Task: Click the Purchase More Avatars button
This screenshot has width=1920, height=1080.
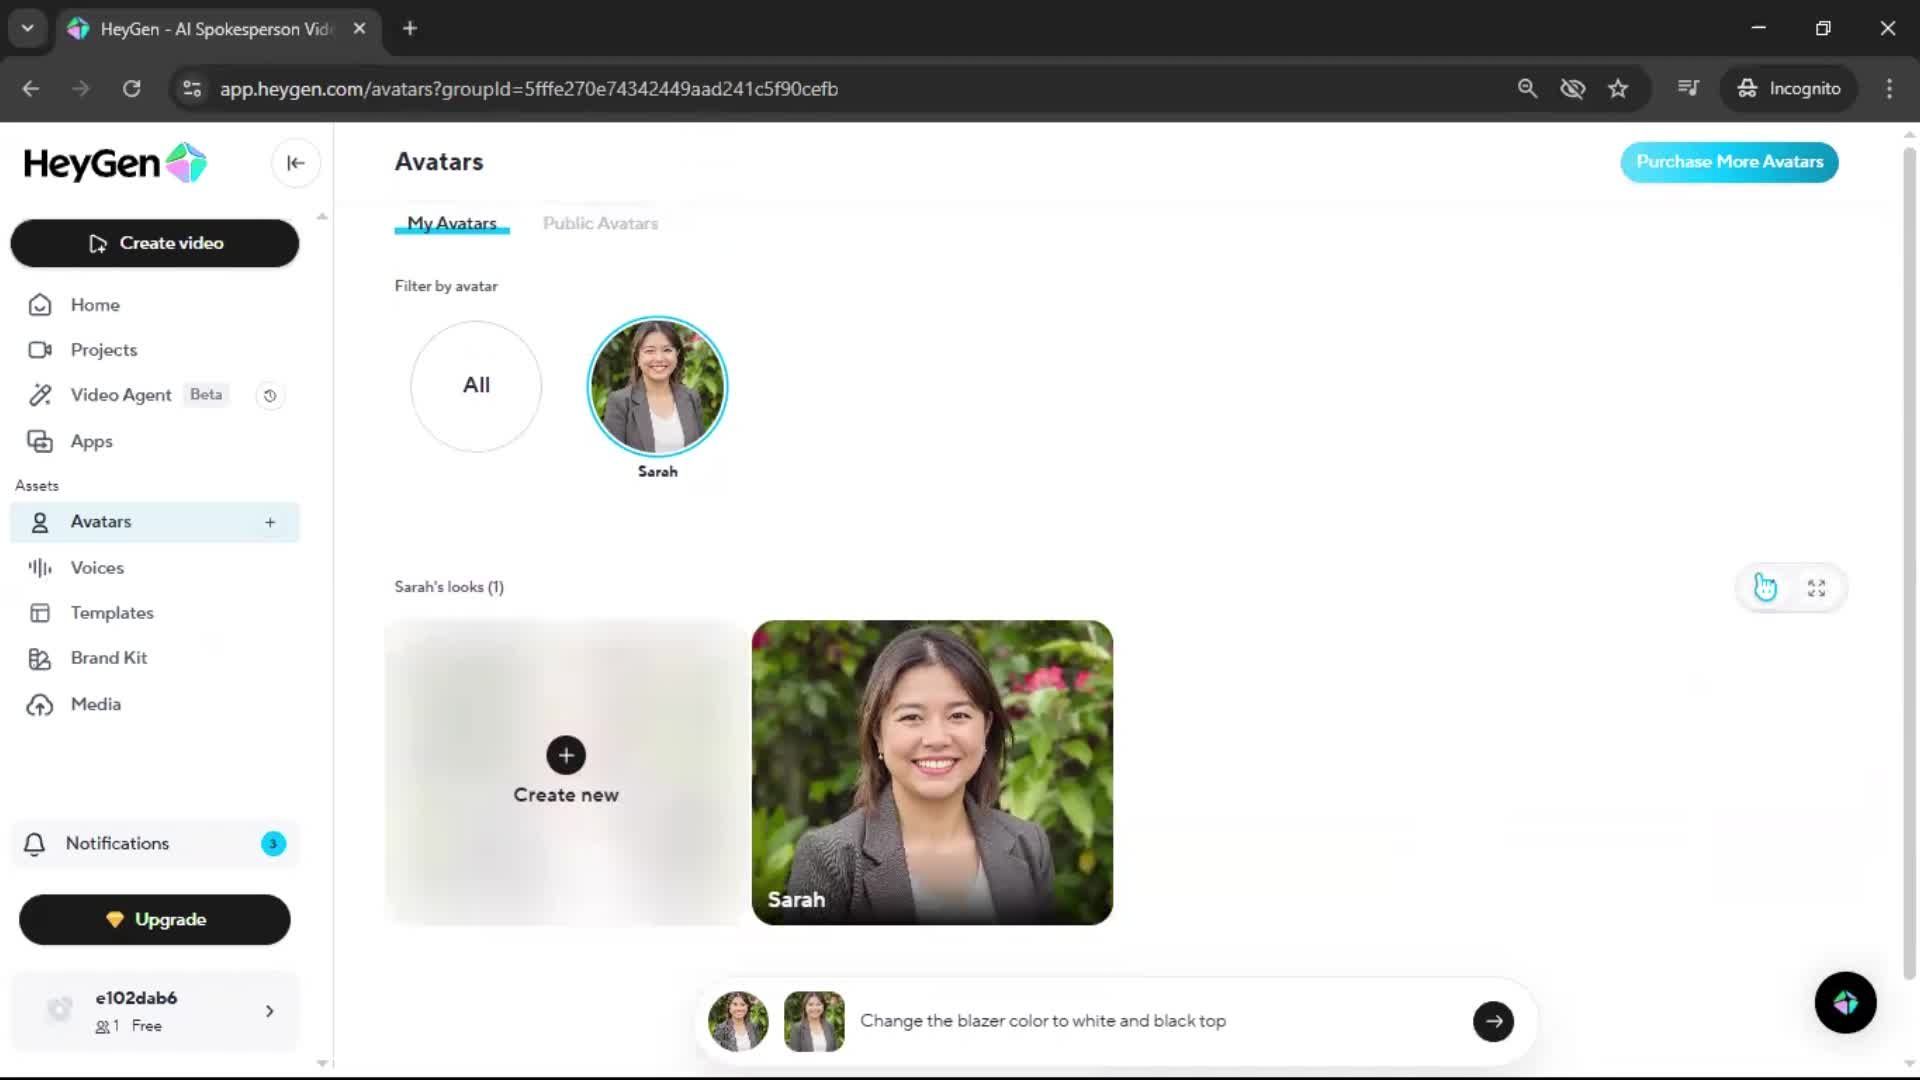Action: click(1729, 162)
